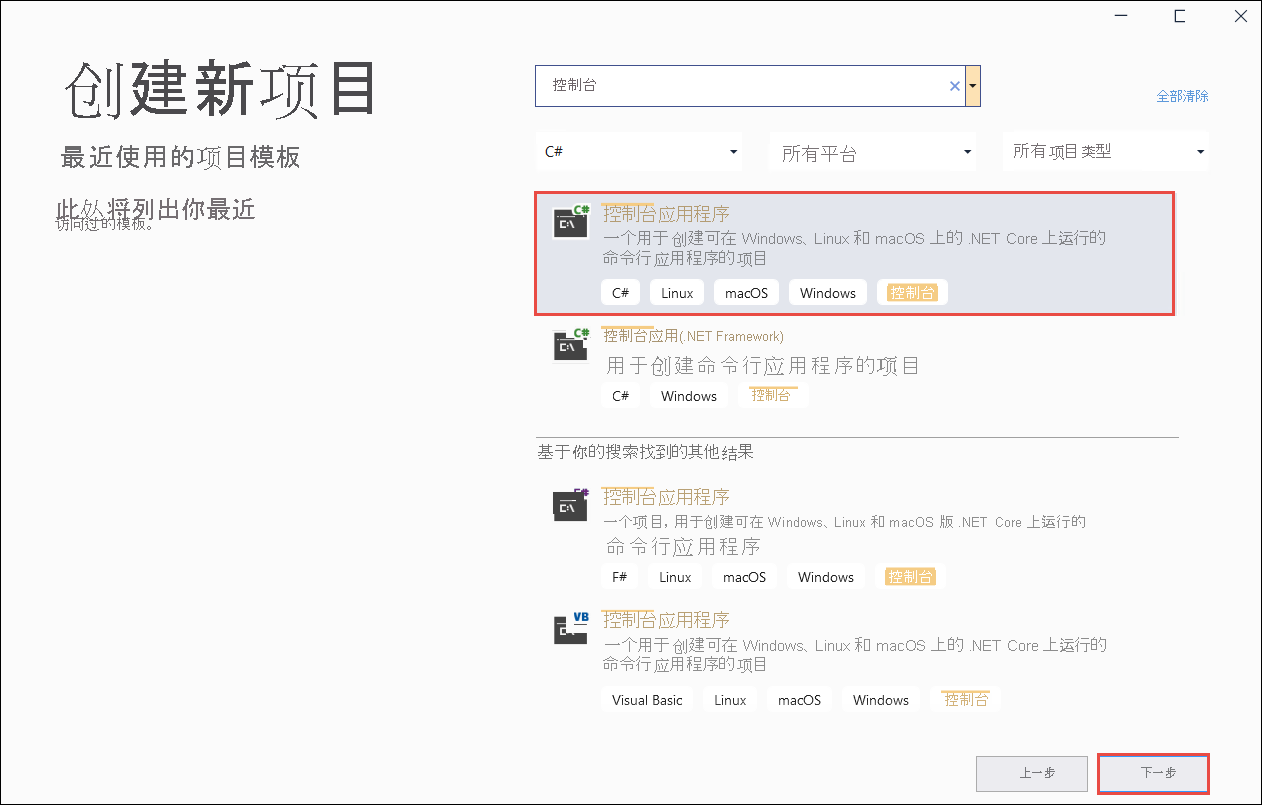Open the 所有平台 platform filter dropdown

[x=873, y=153]
